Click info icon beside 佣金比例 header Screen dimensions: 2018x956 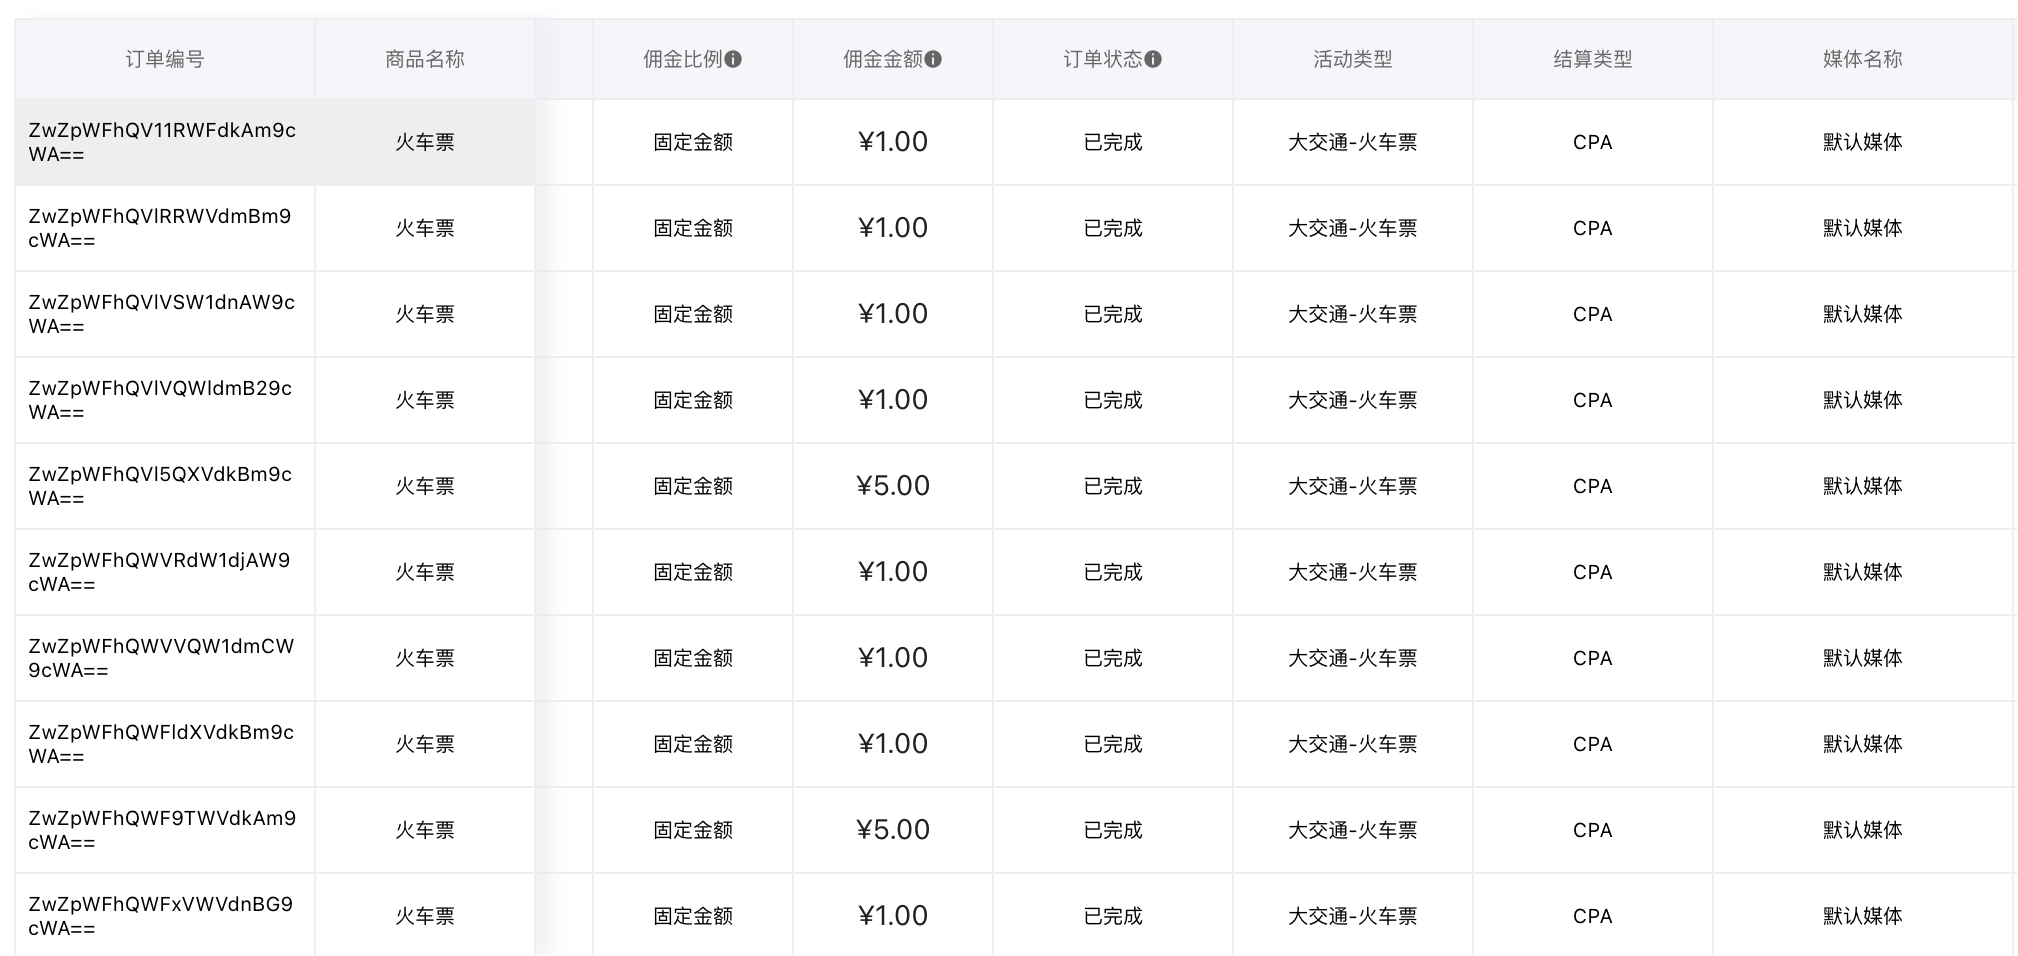coord(733,60)
